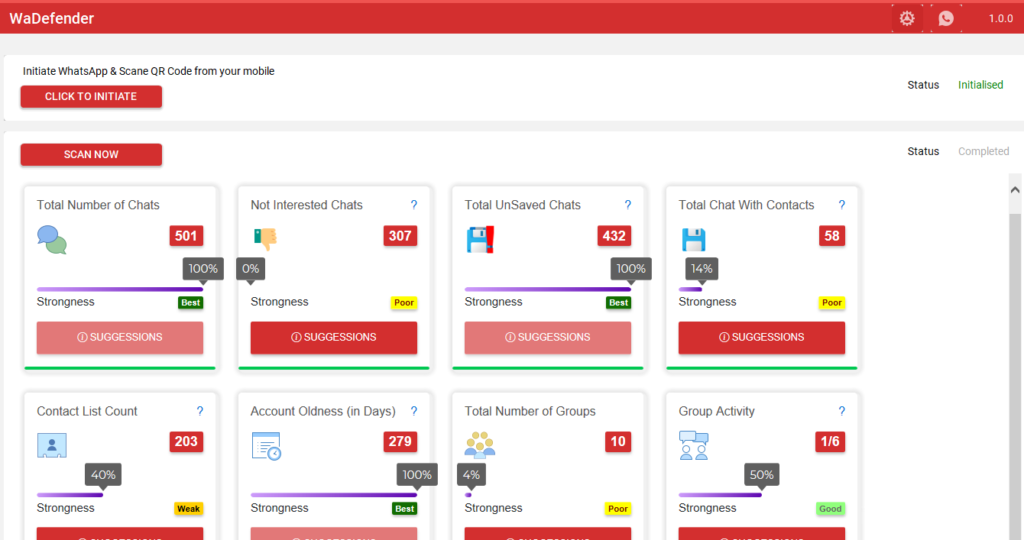Open help for Total UnSaved Chats
Image resolution: width=1024 pixels, height=540 pixels.
coord(628,205)
